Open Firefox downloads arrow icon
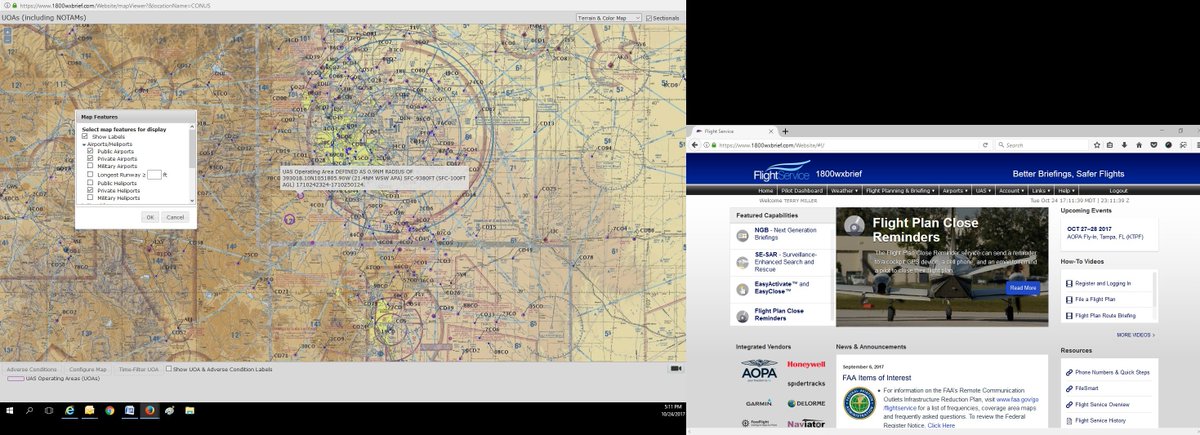 click(1125, 145)
